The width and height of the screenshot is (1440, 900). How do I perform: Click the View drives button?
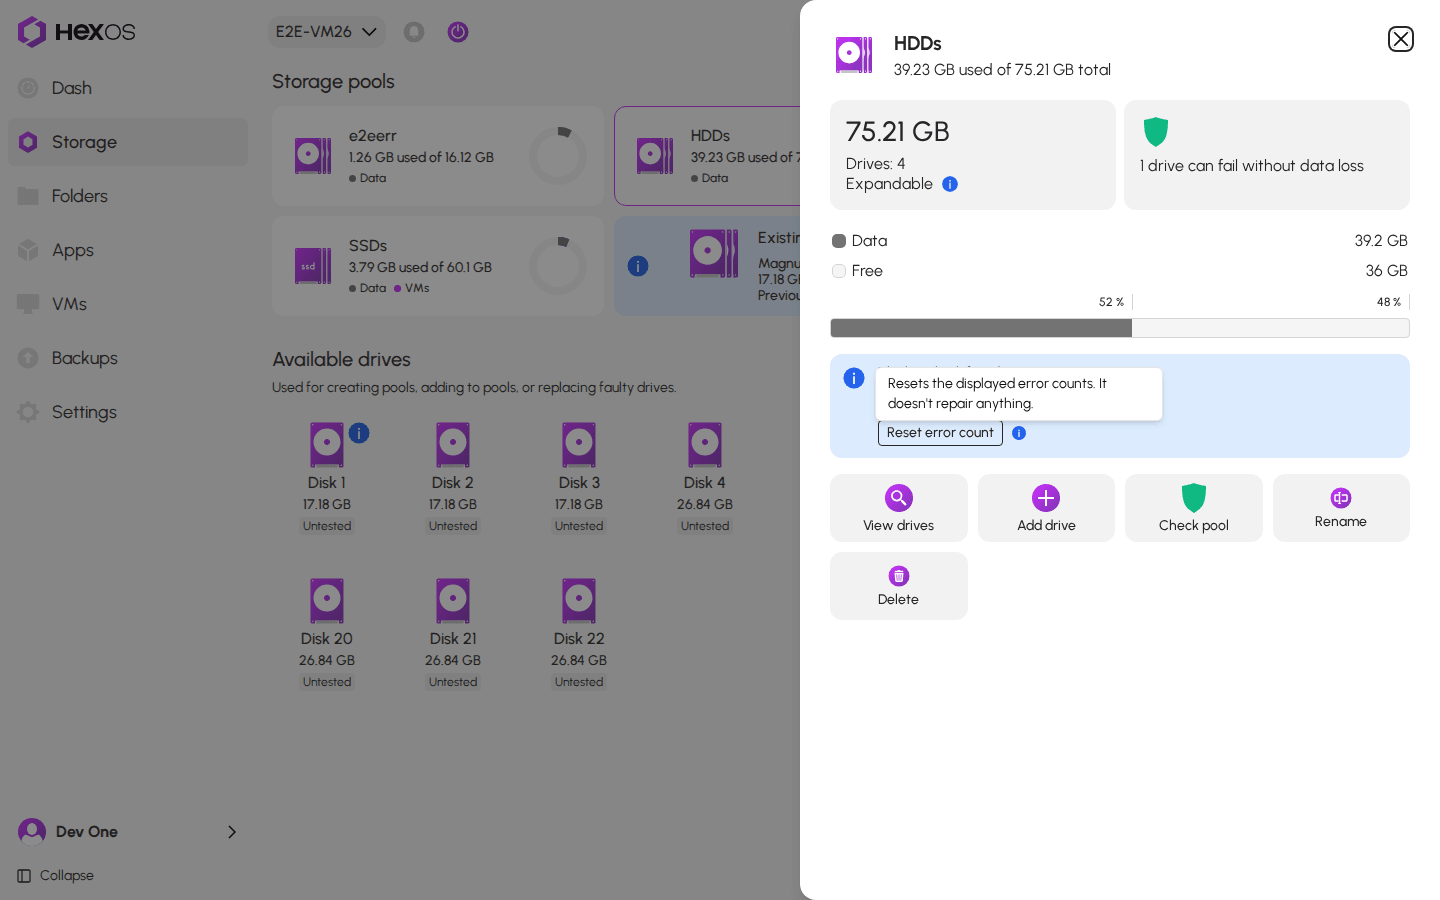click(899, 508)
